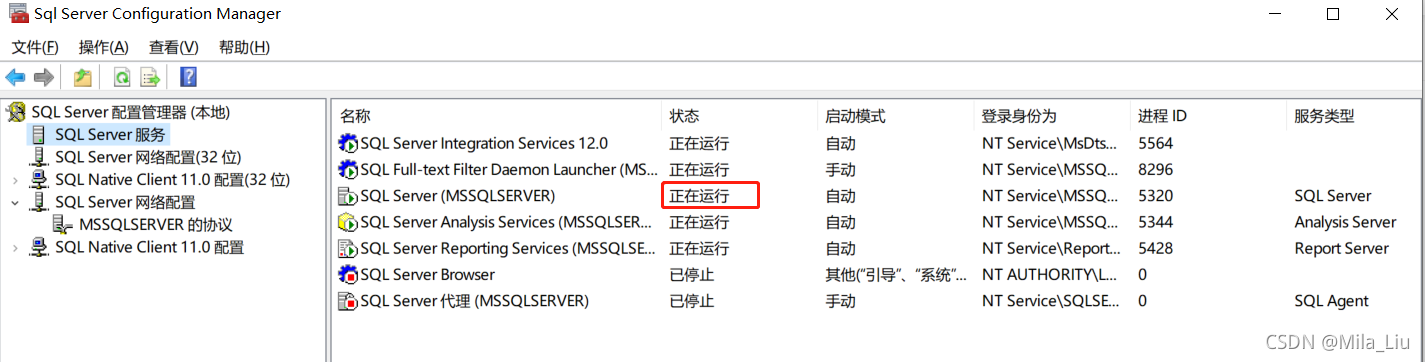This screenshot has width=1425, height=362.
Task: Click the Report Server service type cell
Action: click(x=1341, y=248)
